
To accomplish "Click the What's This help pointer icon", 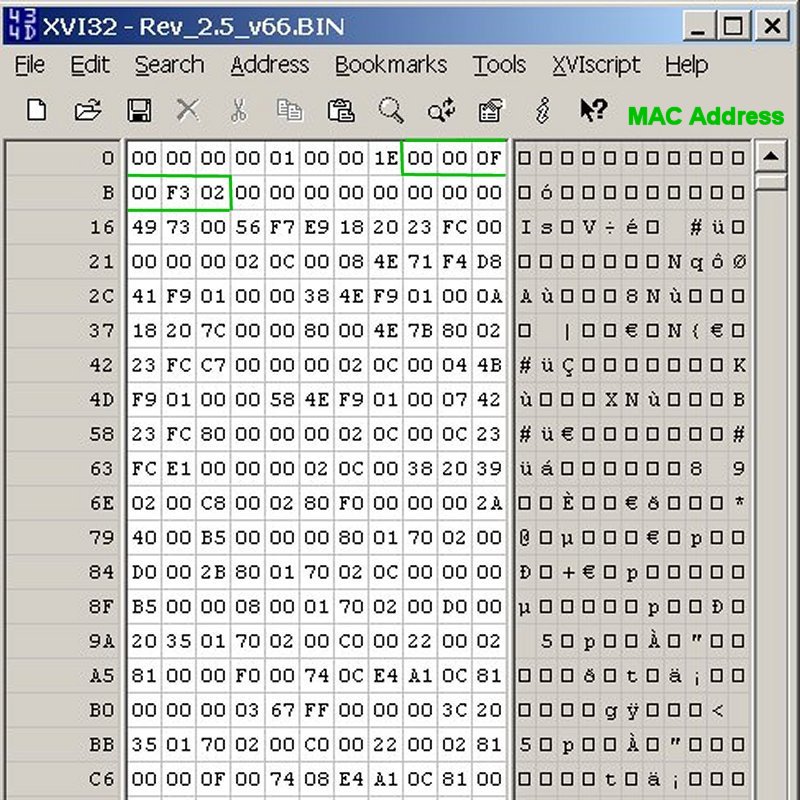I will point(593,110).
